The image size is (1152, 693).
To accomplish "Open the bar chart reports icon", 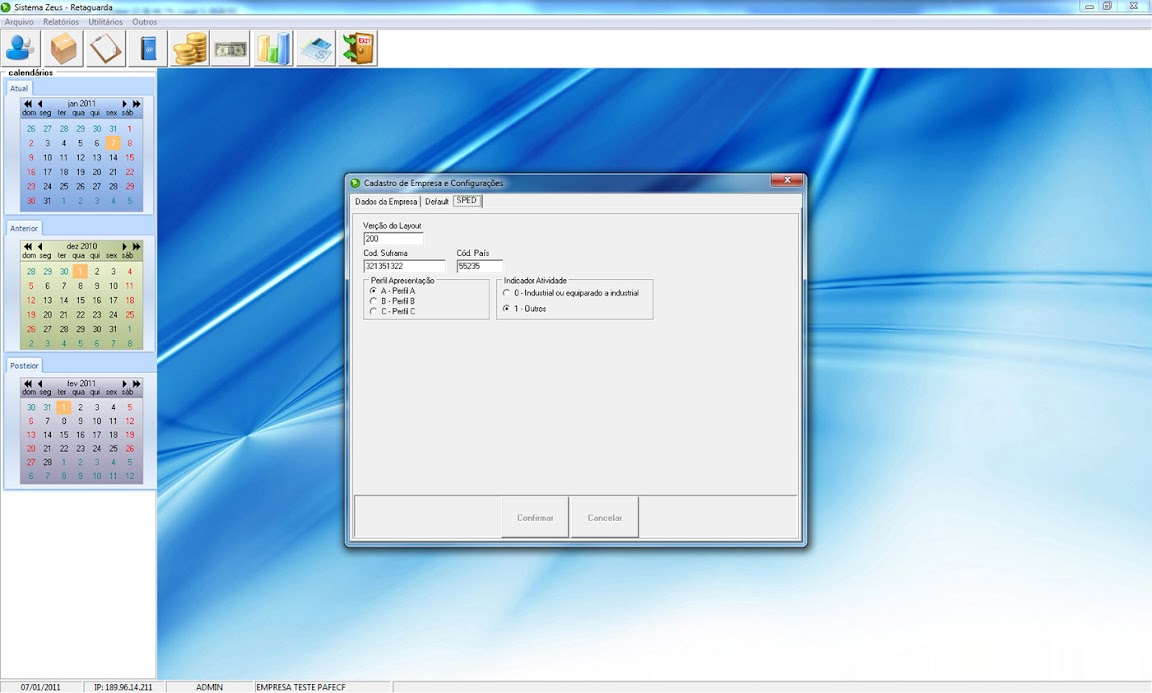I will 273,49.
